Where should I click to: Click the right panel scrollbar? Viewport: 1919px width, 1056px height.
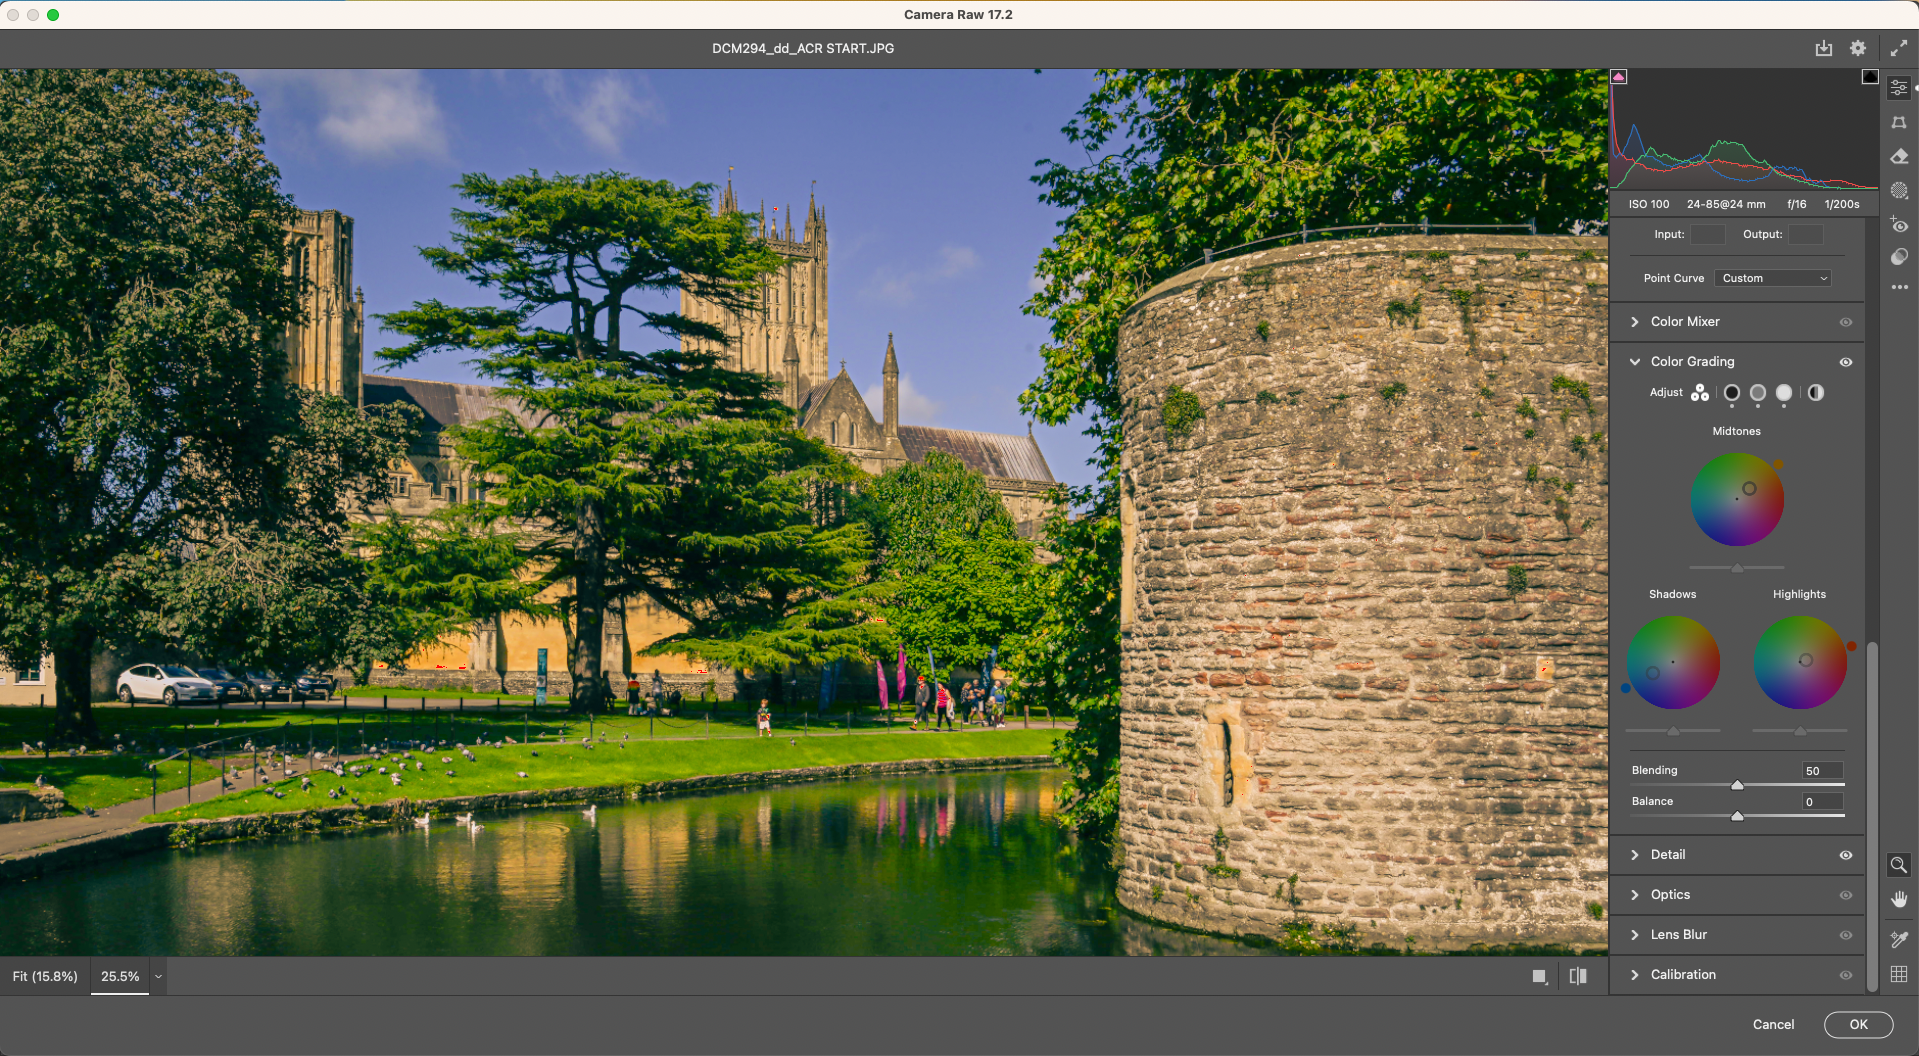tap(1872, 815)
